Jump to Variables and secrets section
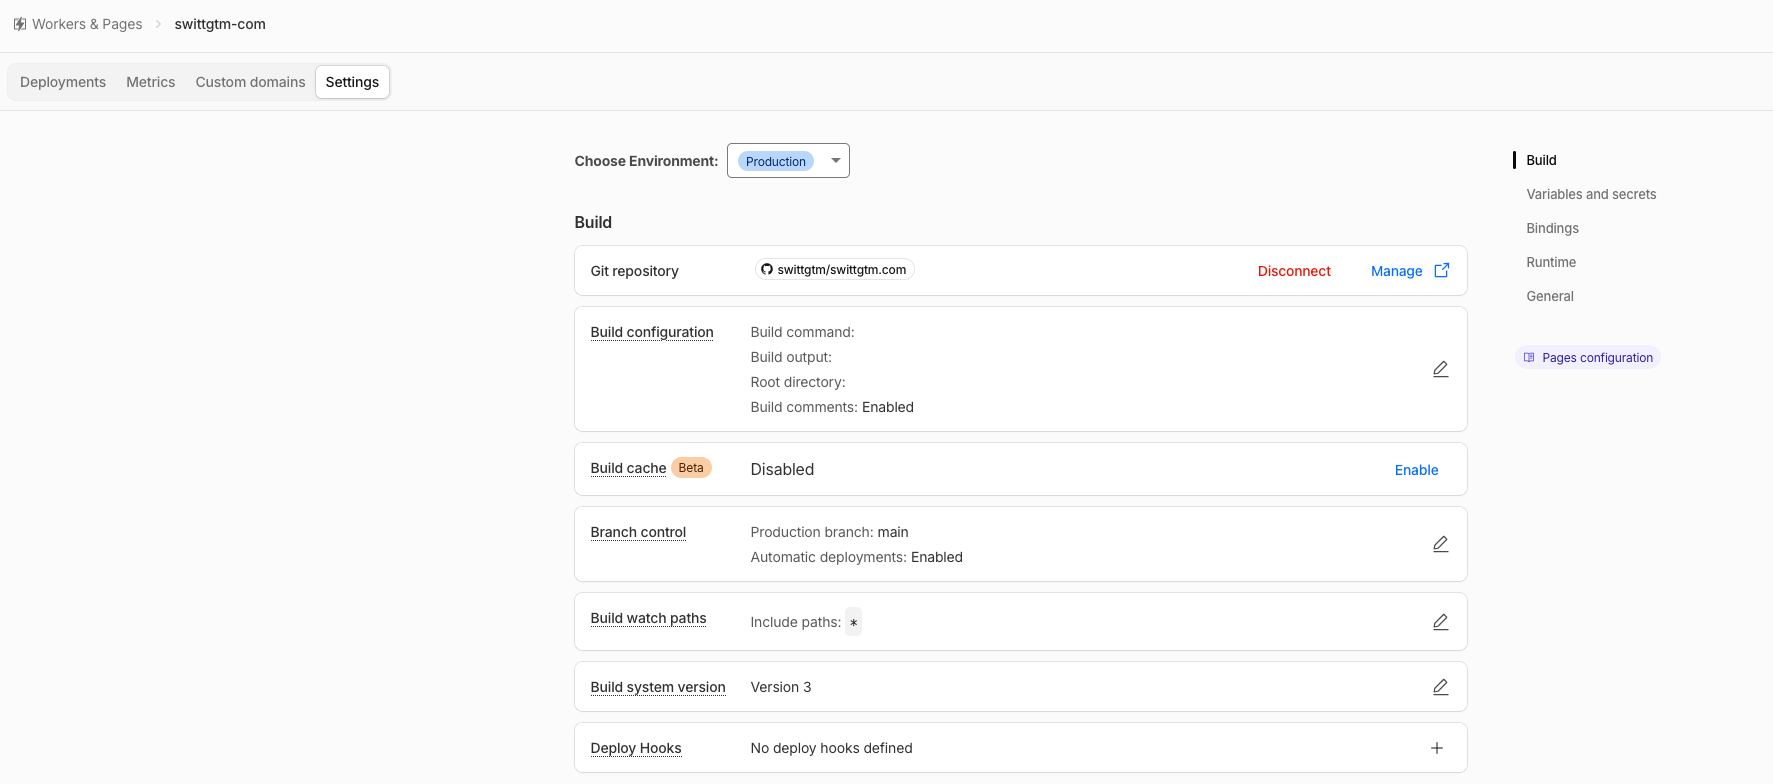 tap(1591, 194)
